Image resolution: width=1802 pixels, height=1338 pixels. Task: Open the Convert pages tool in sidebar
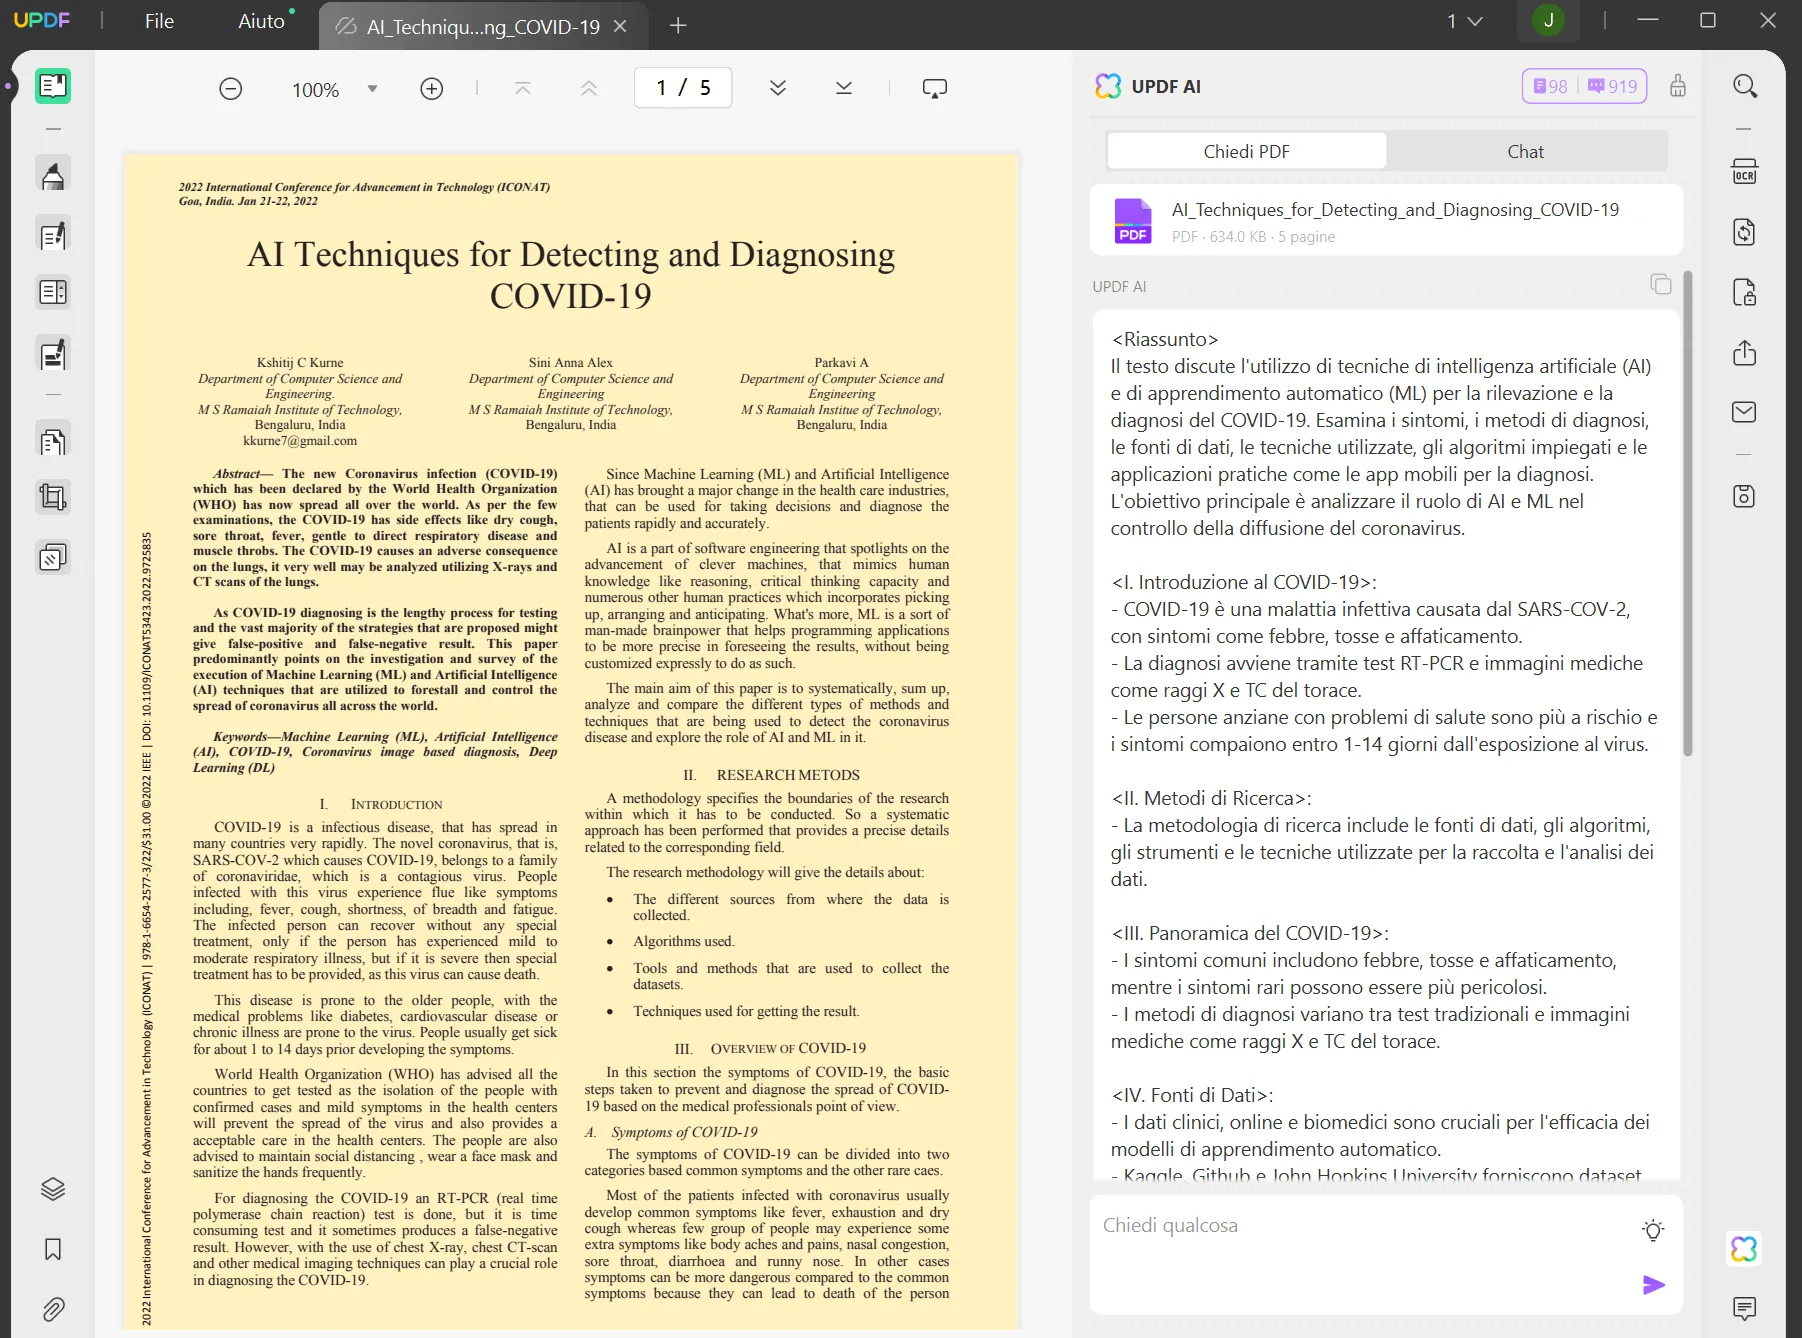(x=53, y=441)
